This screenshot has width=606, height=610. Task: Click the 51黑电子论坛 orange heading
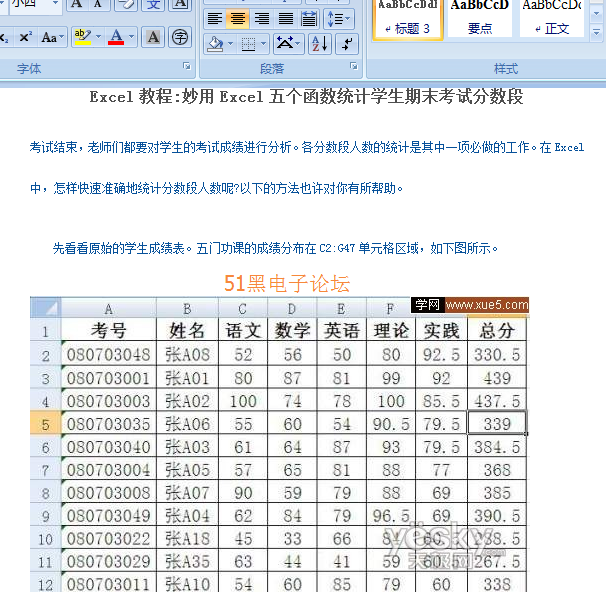point(287,283)
